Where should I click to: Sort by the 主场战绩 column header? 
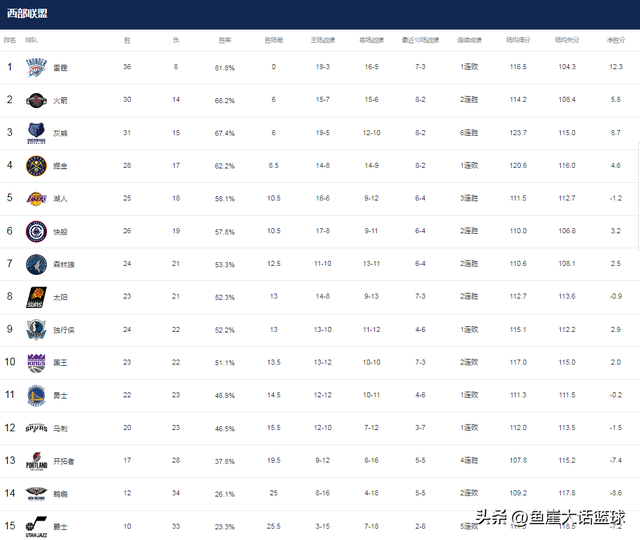pos(322,40)
